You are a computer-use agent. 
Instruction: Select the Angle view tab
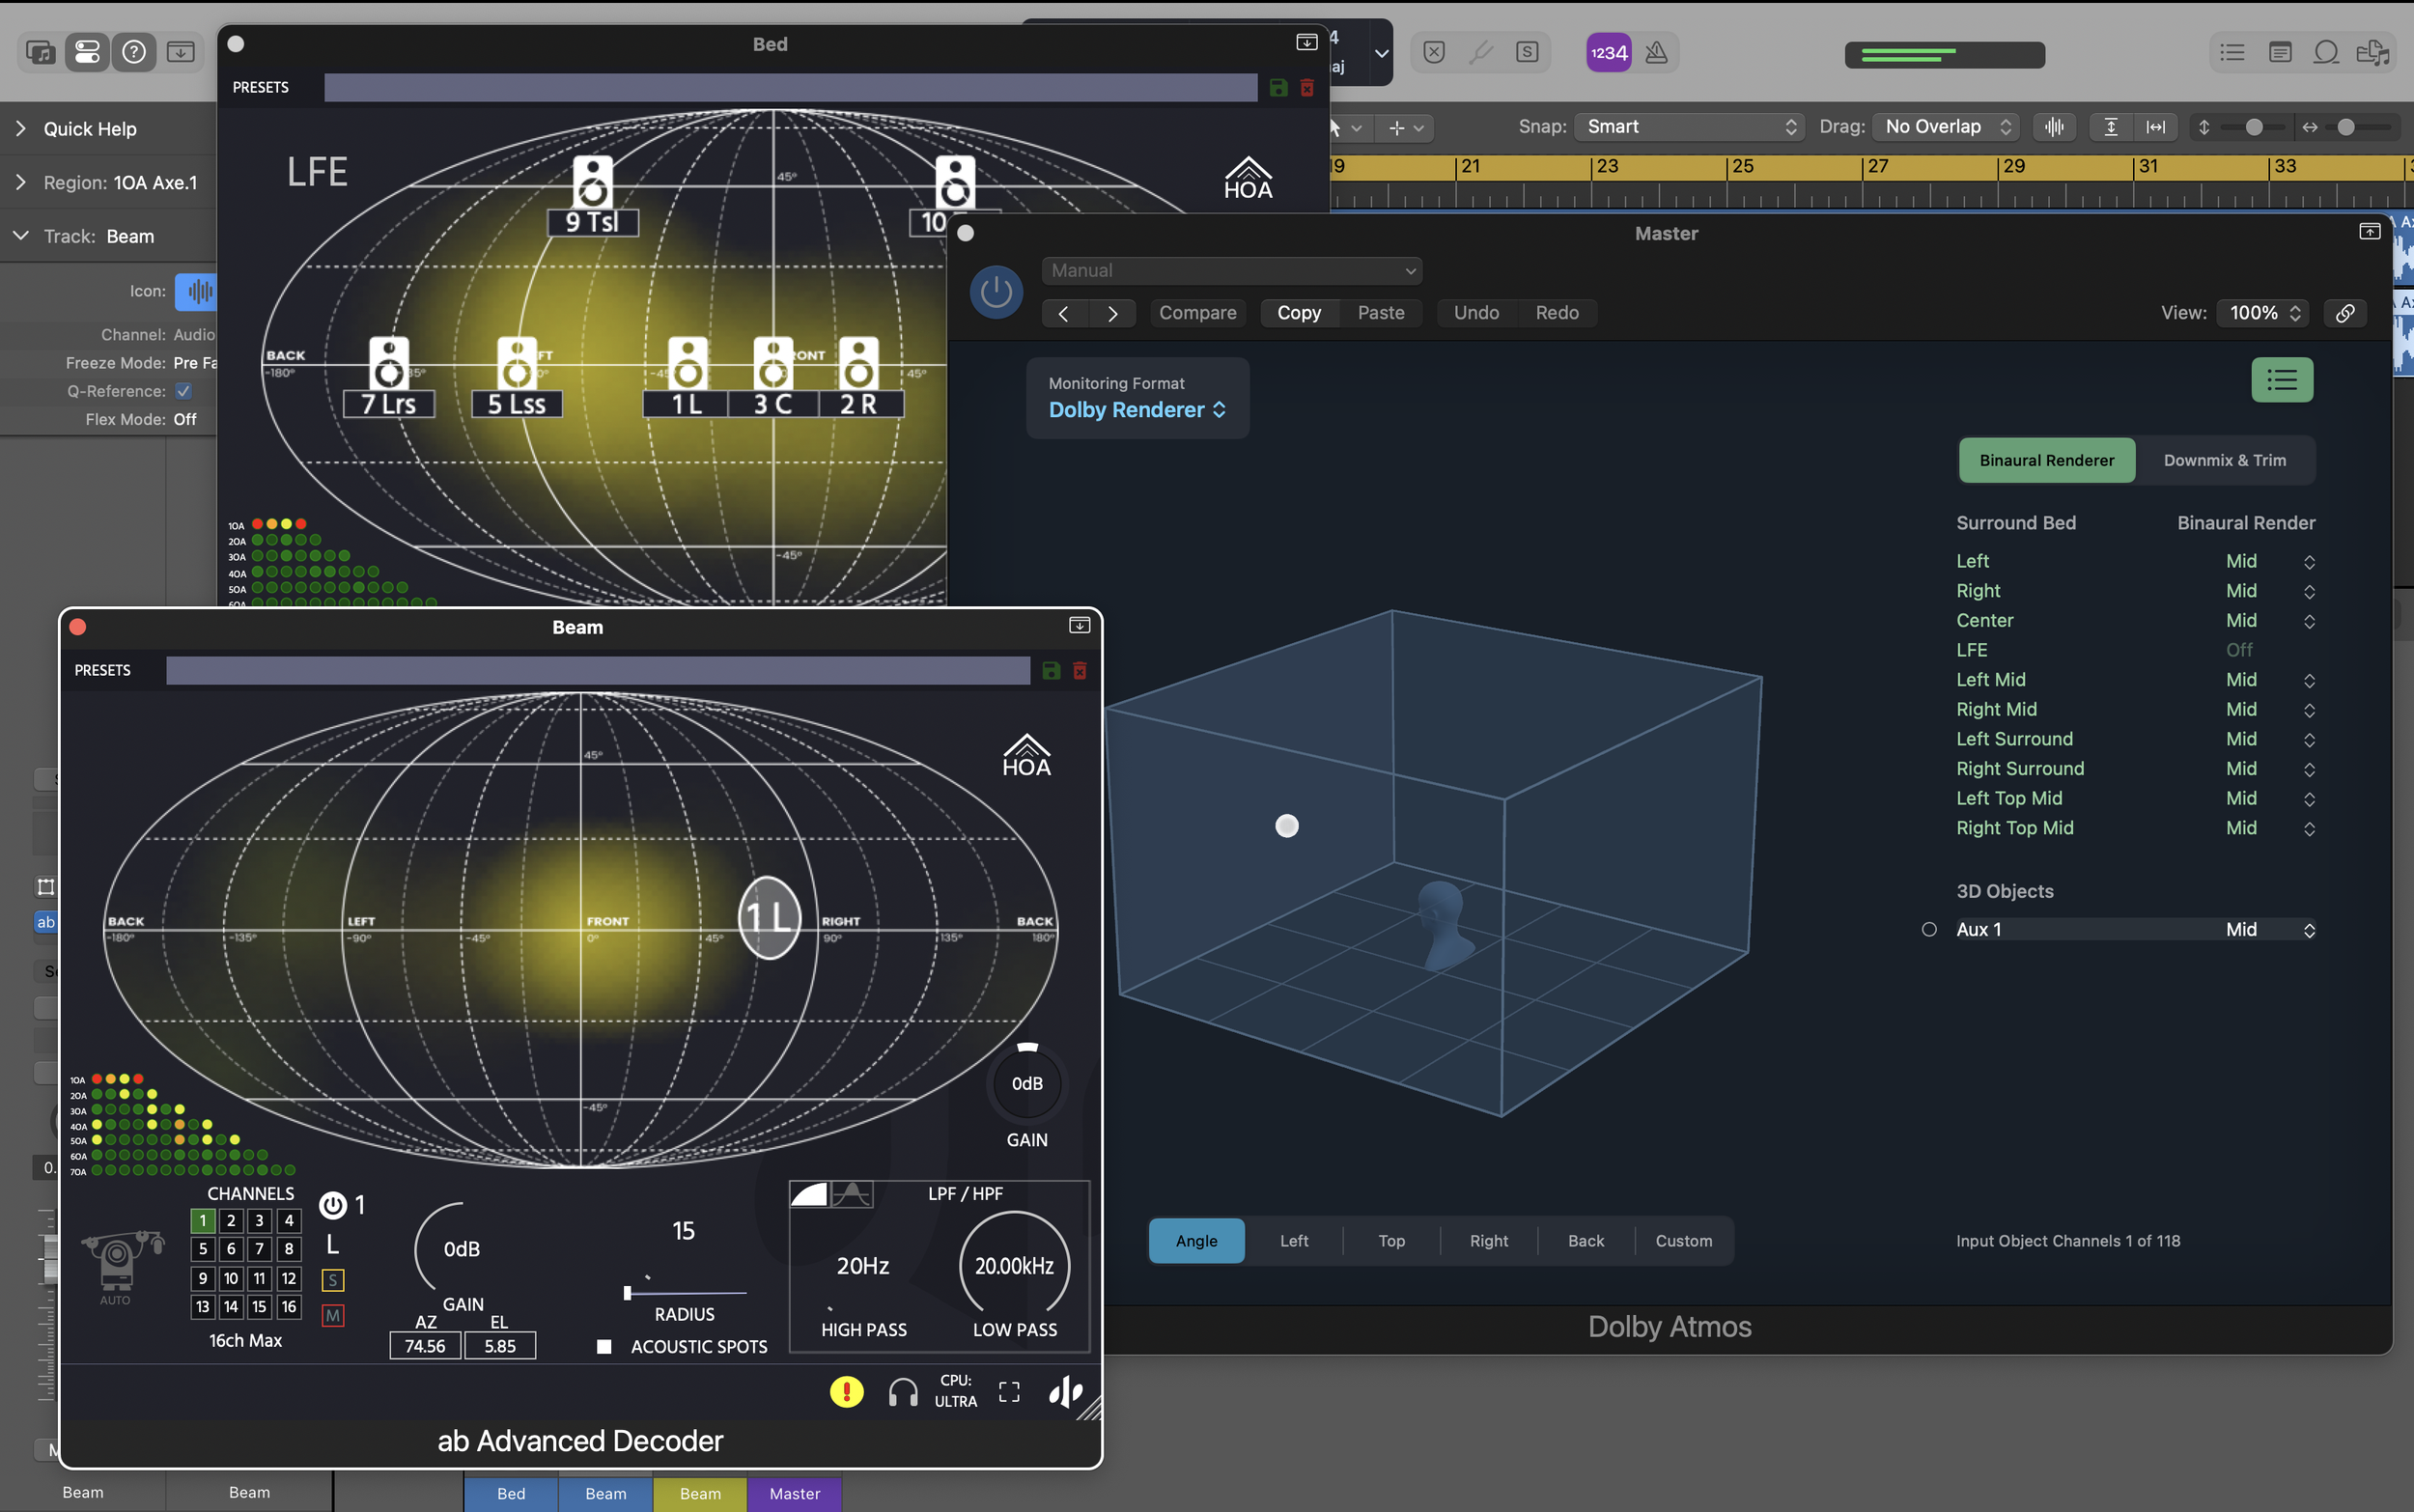coord(1196,1241)
